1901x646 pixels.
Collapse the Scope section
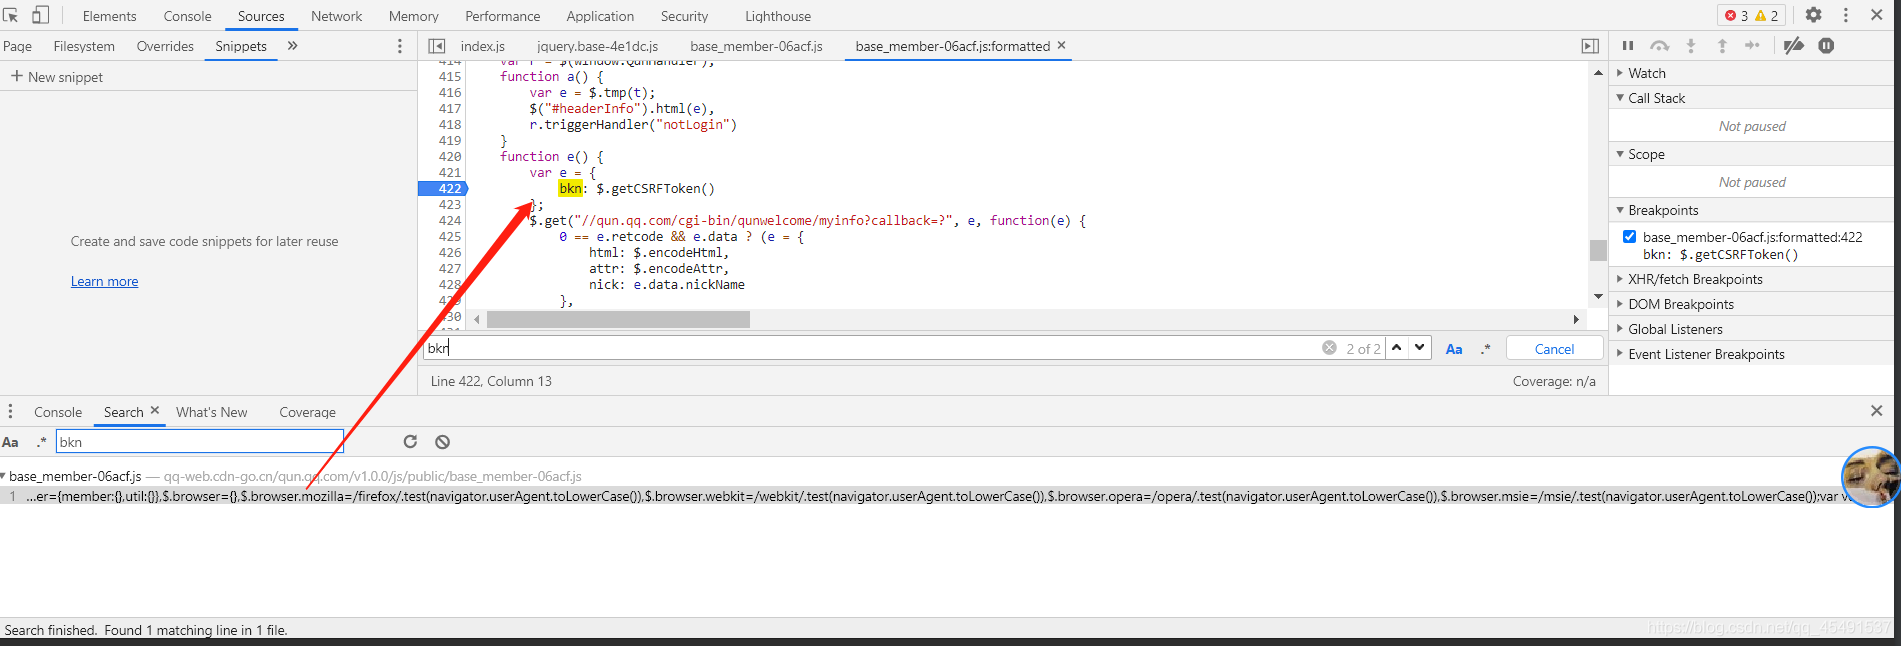[1620, 154]
